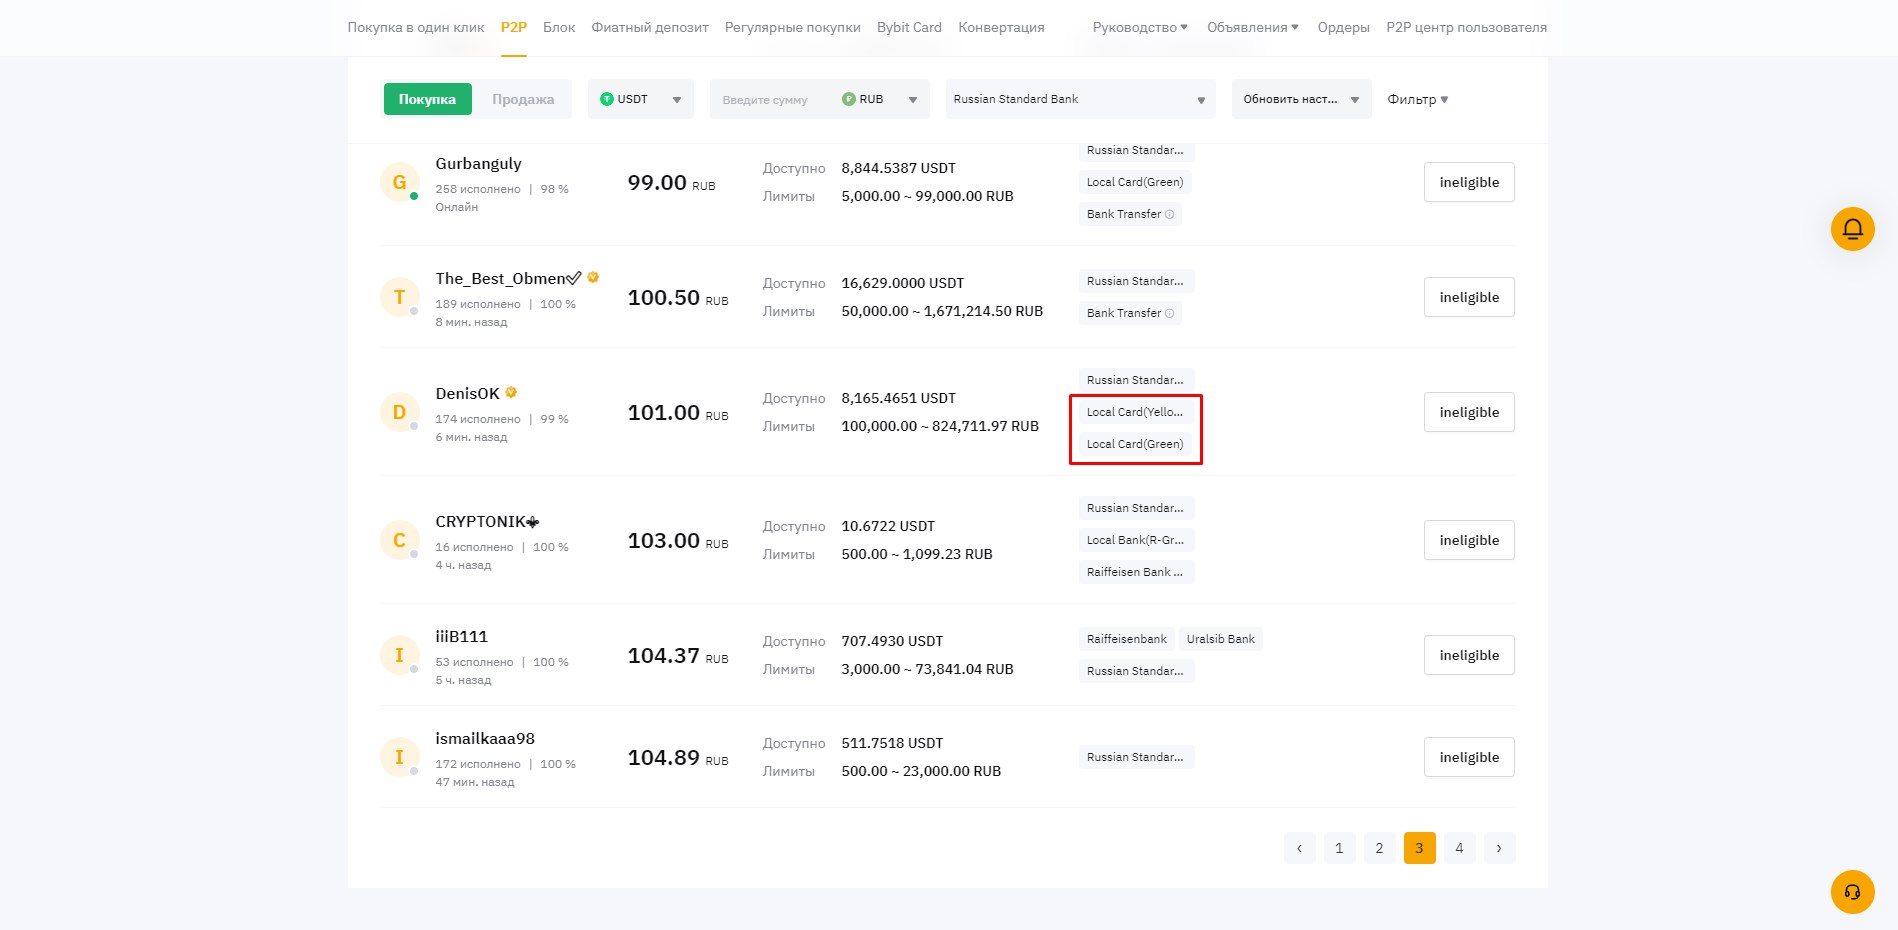Click DenisOK's Local Card(Yello... tag
The image size is (1898, 930).
tap(1136, 412)
